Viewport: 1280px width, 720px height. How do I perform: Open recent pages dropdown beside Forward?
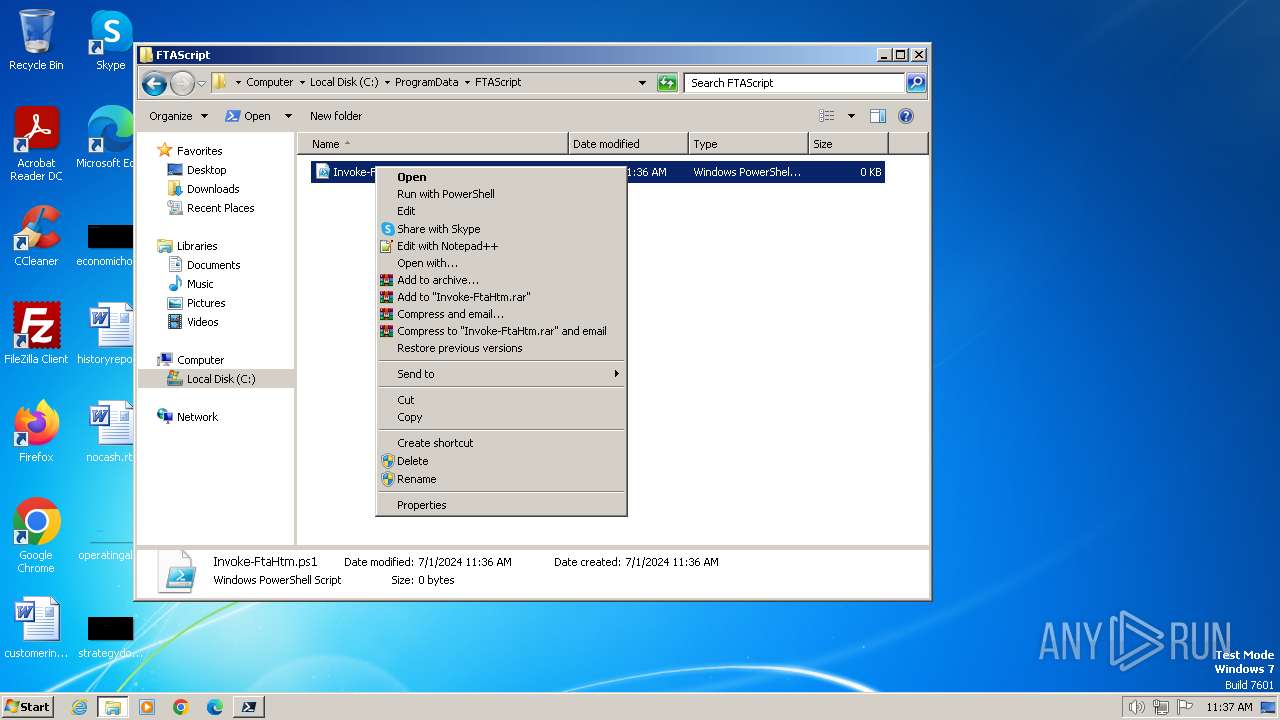(202, 83)
